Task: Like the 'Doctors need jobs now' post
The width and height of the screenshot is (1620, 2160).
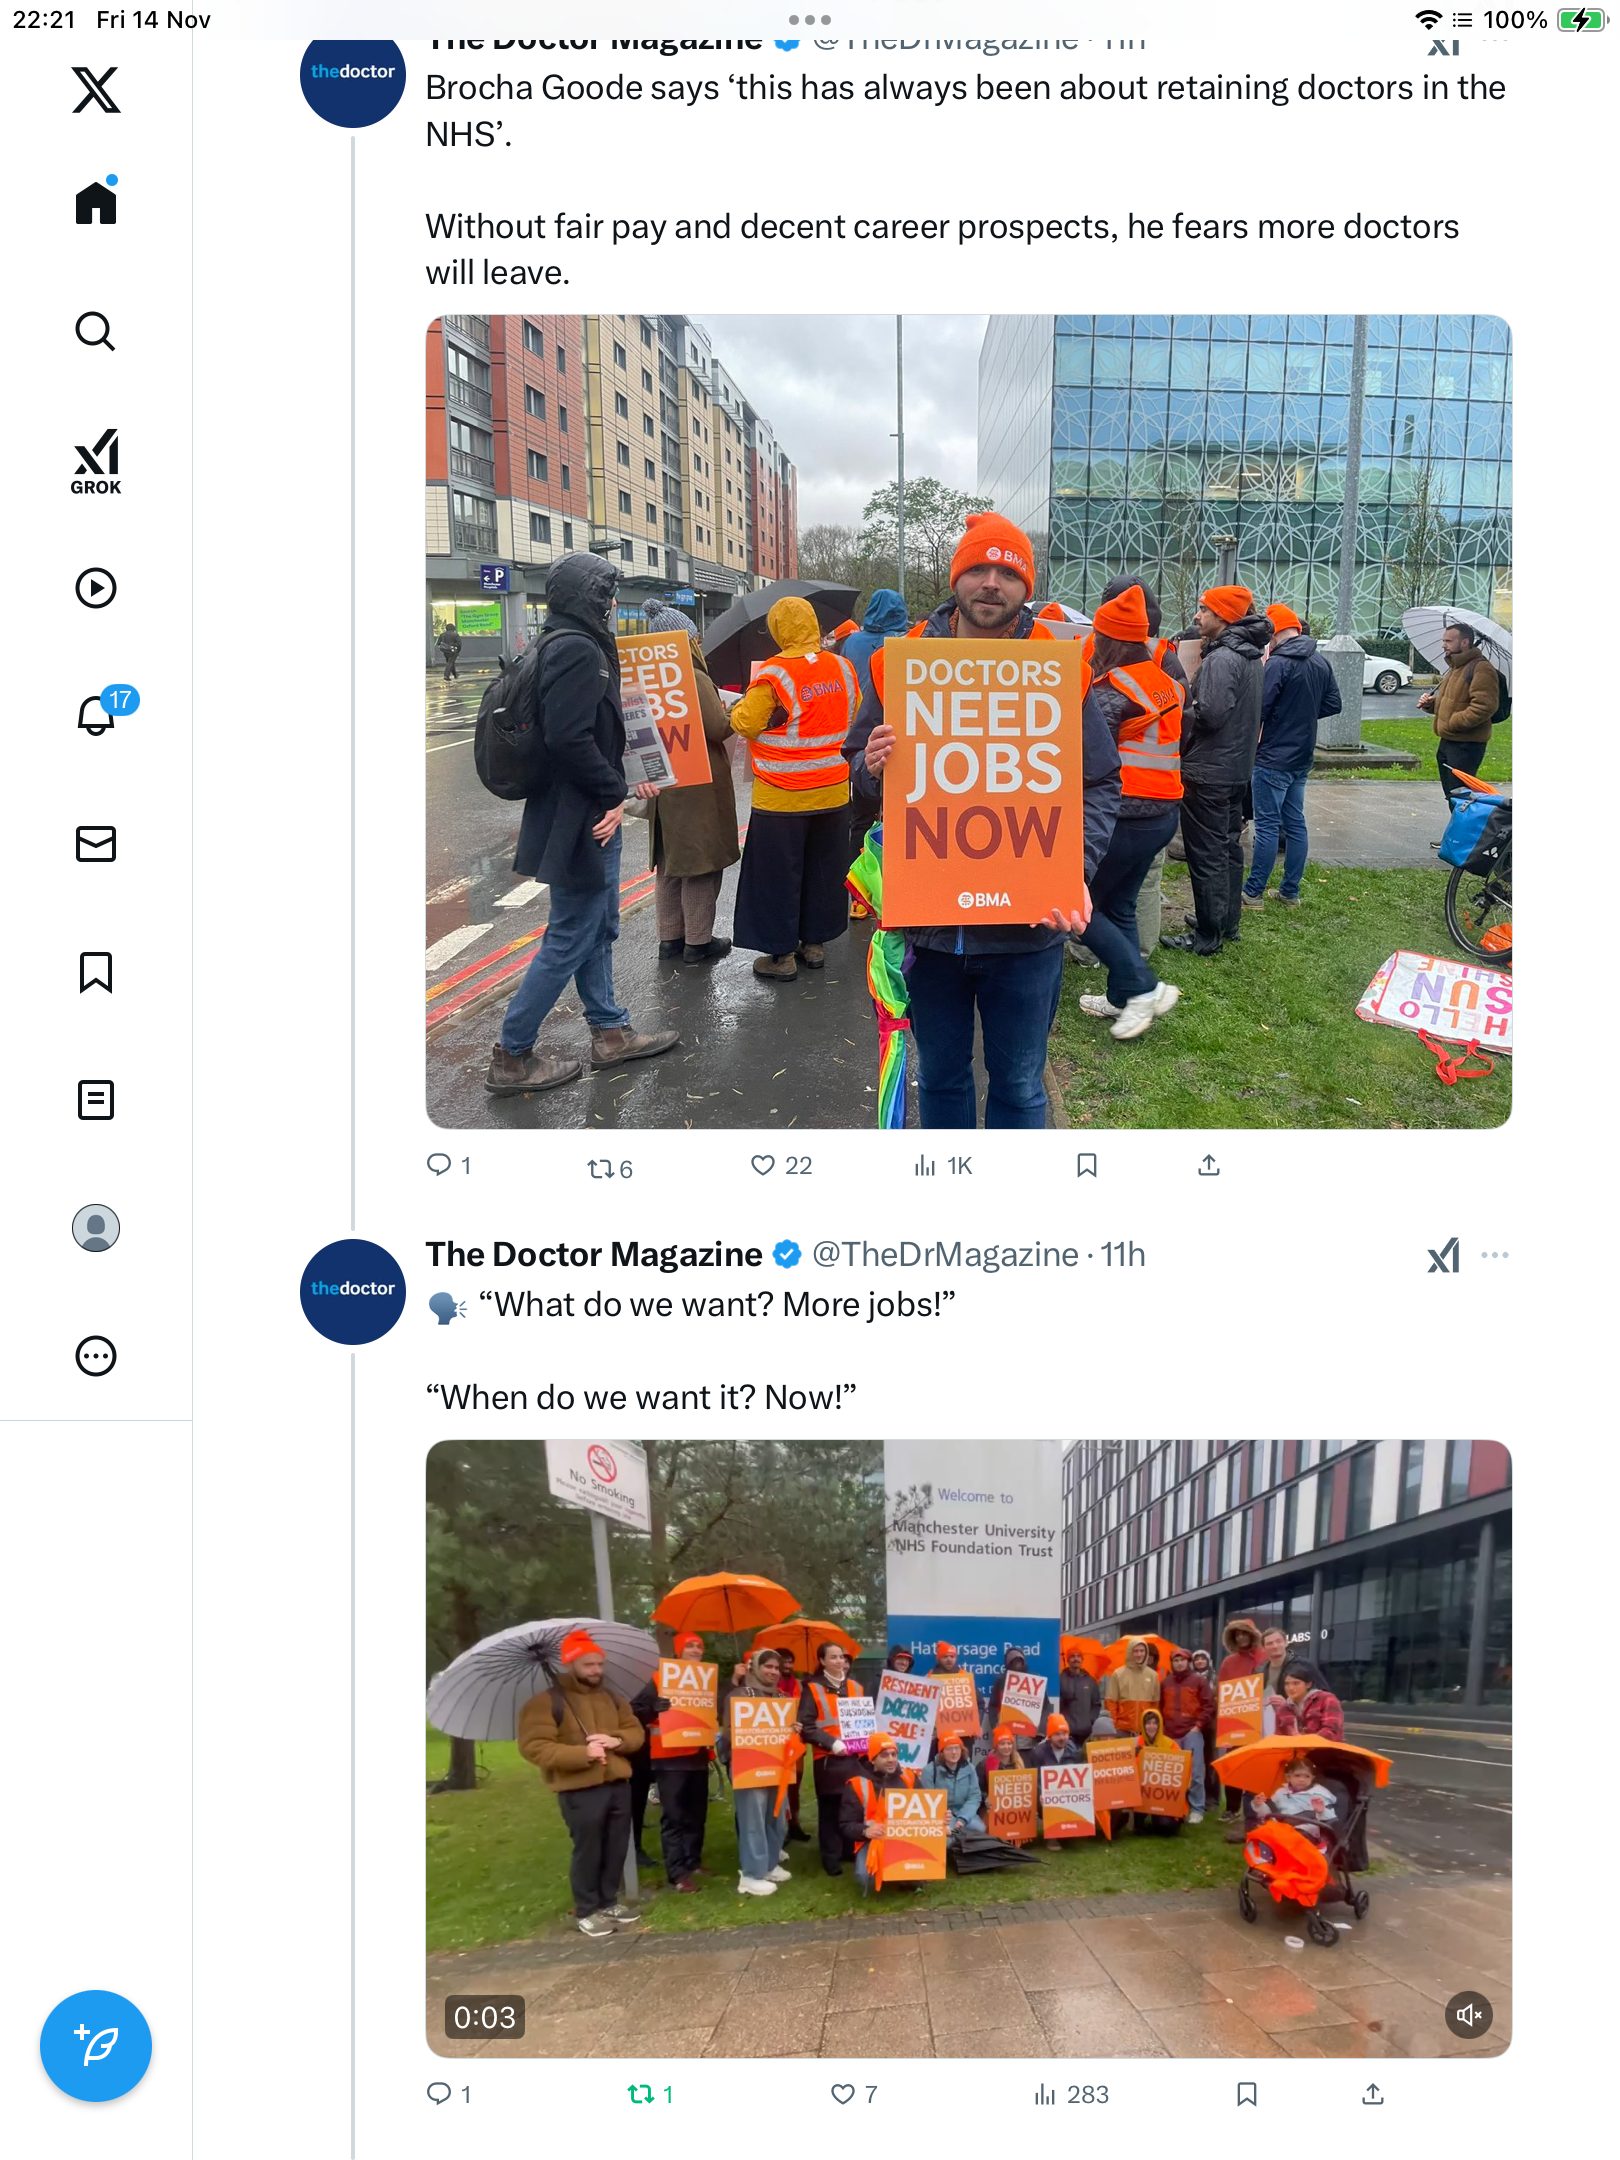Action: (781, 1165)
